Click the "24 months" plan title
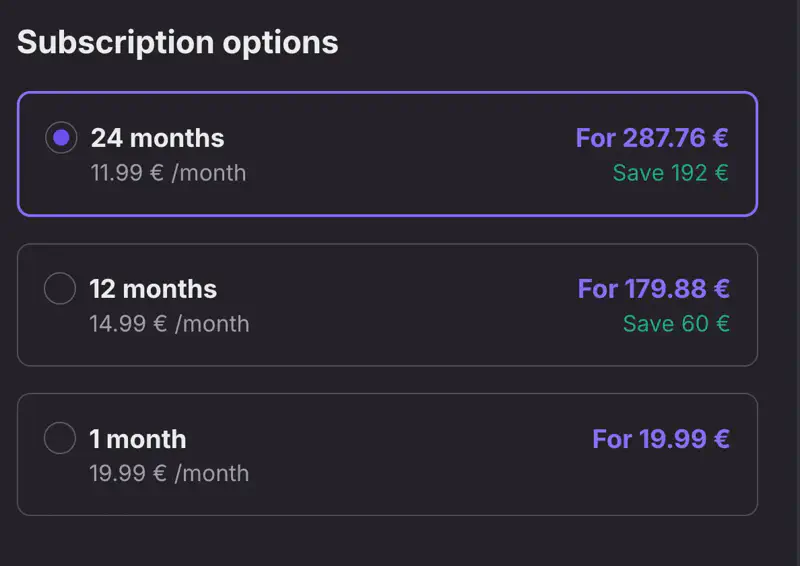Image resolution: width=800 pixels, height=566 pixels. 157,138
